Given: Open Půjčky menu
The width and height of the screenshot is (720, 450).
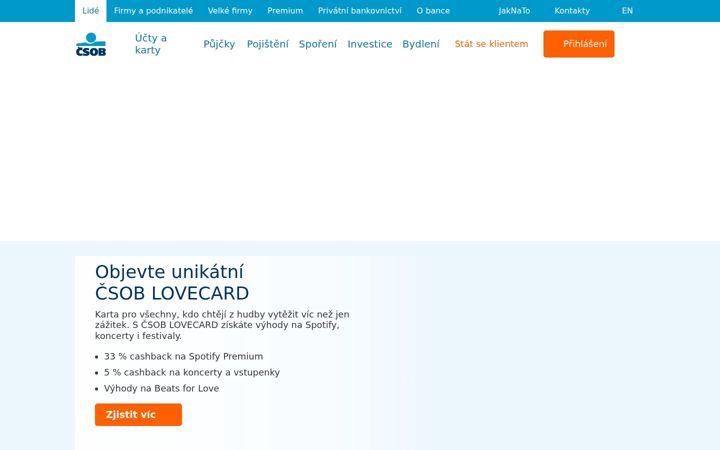Looking at the screenshot, I should (219, 44).
